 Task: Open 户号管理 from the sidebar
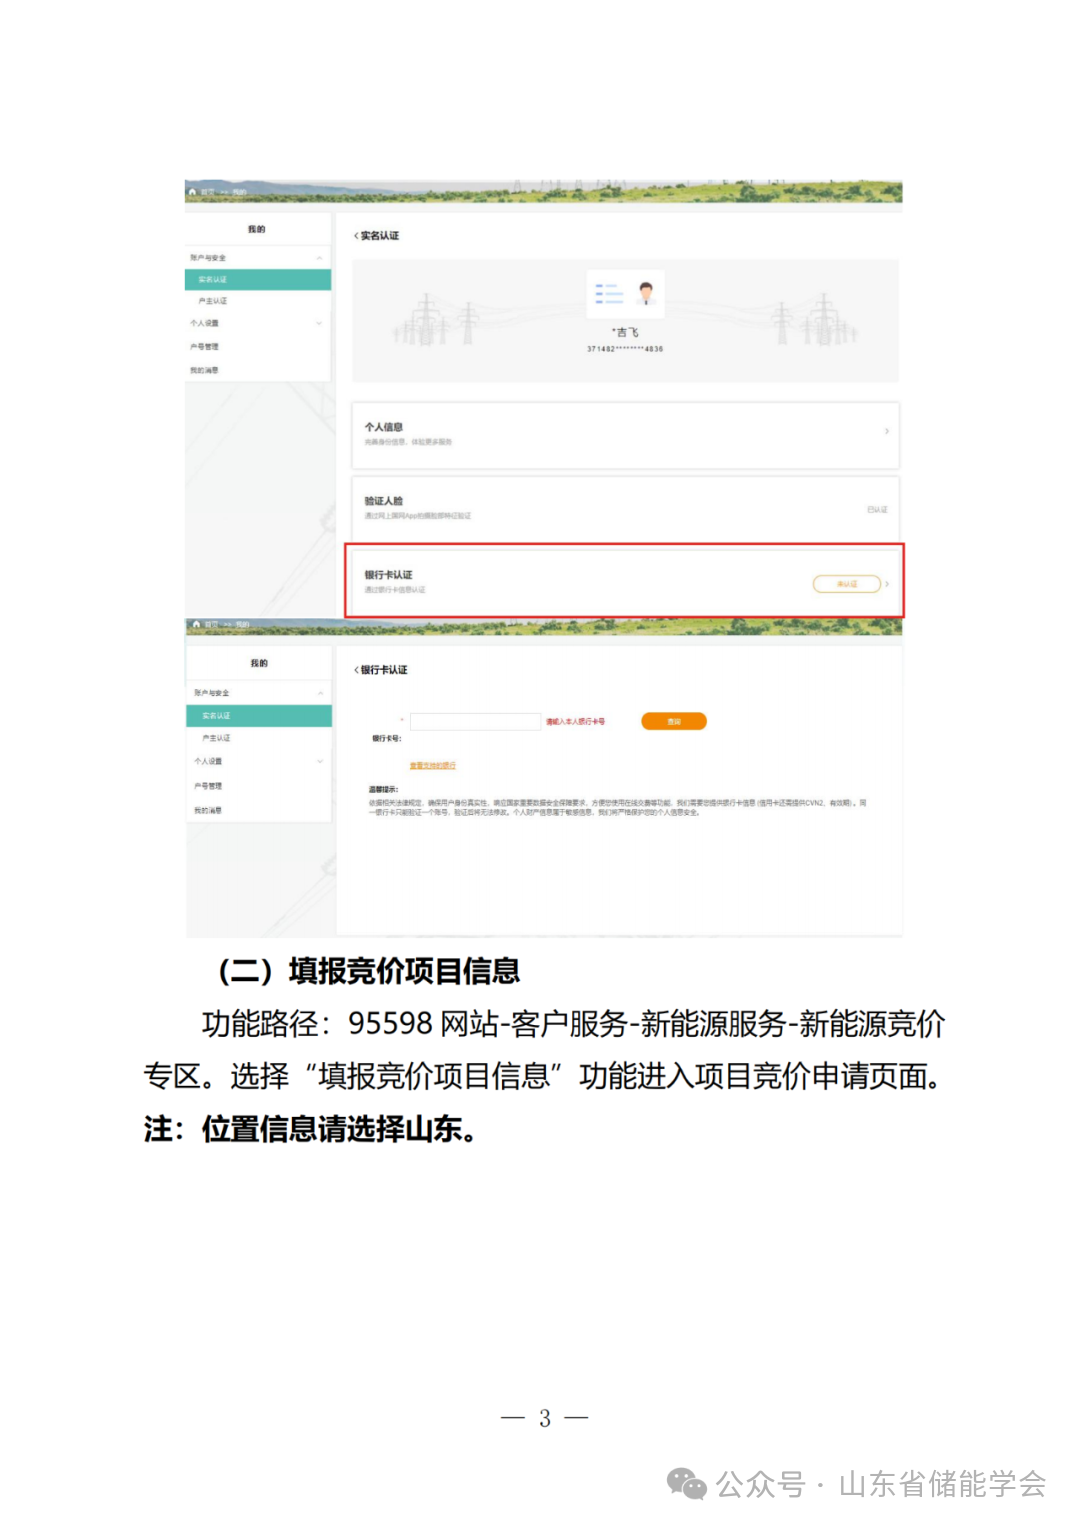pyautogui.click(x=206, y=346)
